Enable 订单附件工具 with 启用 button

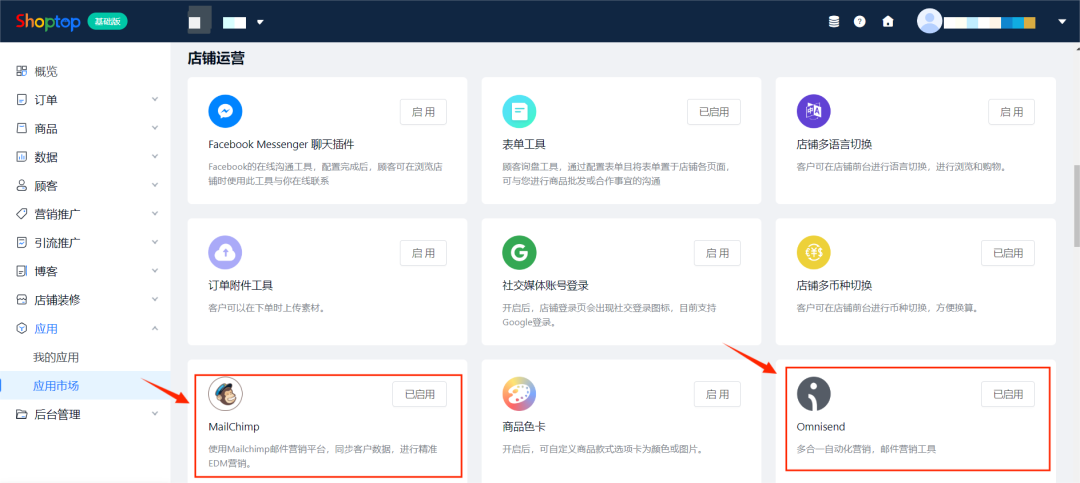pyautogui.click(x=423, y=253)
